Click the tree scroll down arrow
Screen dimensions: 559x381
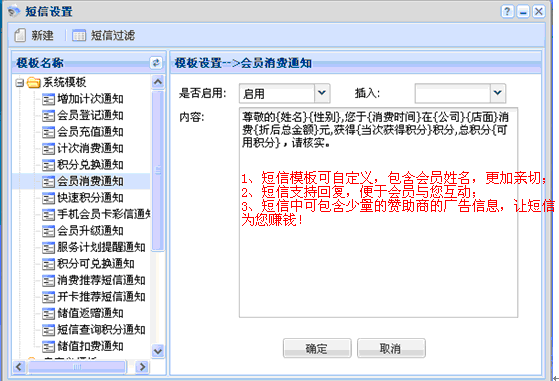point(158,351)
